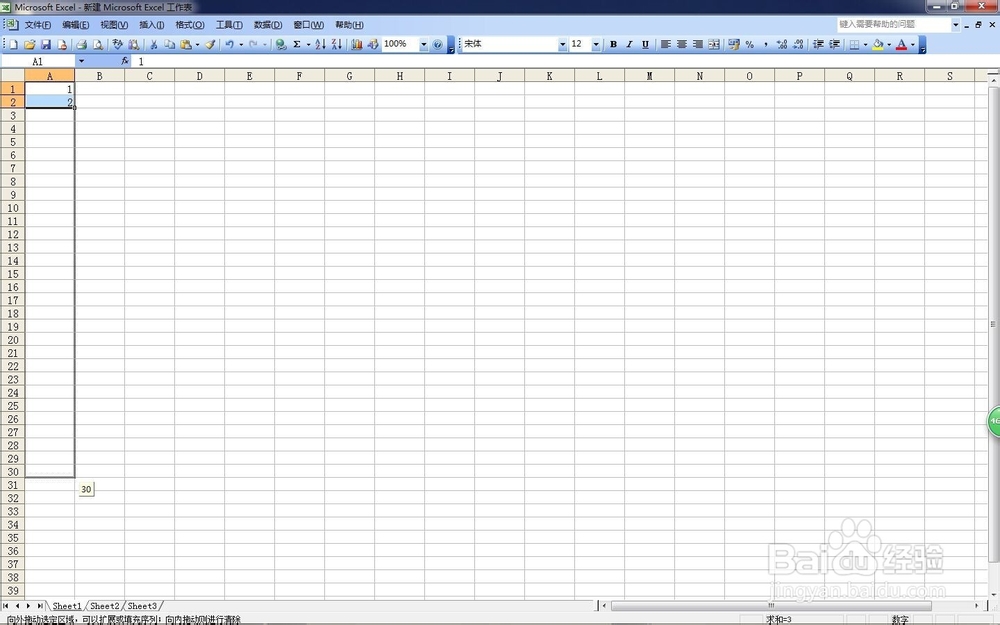
Task: Run the spelling check tool
Action: [117, 44]
